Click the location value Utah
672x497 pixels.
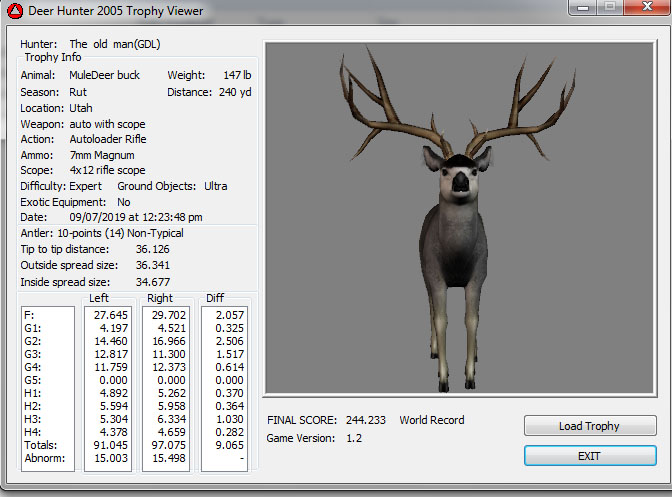point(81,107)
